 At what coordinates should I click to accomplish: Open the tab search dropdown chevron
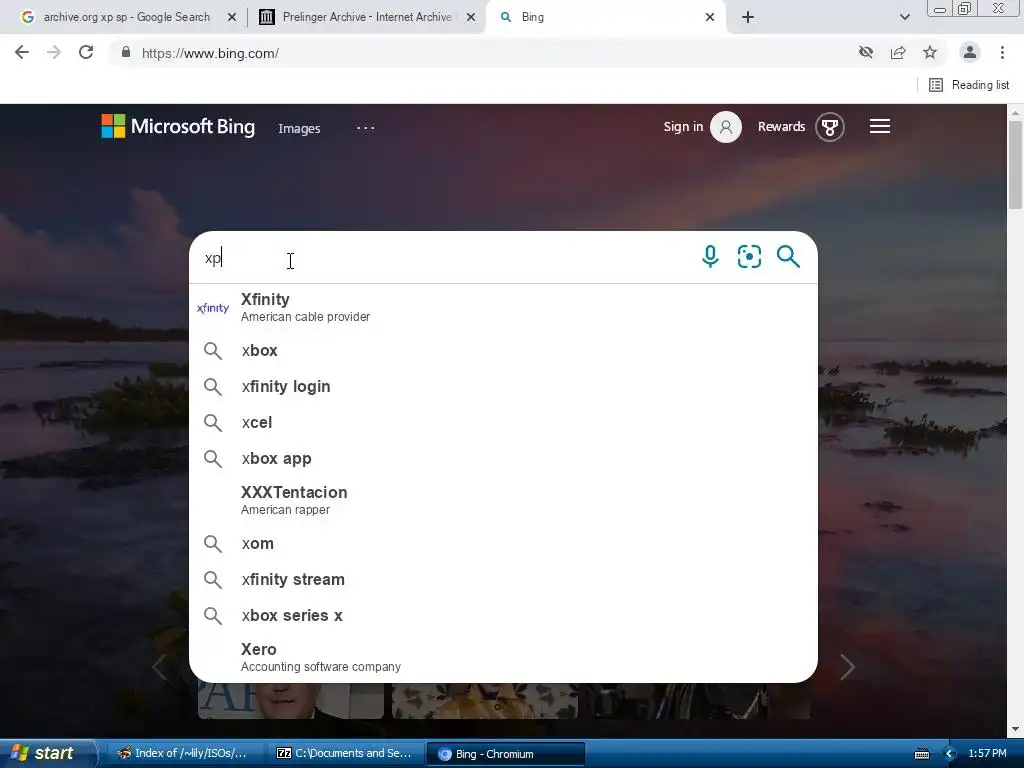(904, 17)
